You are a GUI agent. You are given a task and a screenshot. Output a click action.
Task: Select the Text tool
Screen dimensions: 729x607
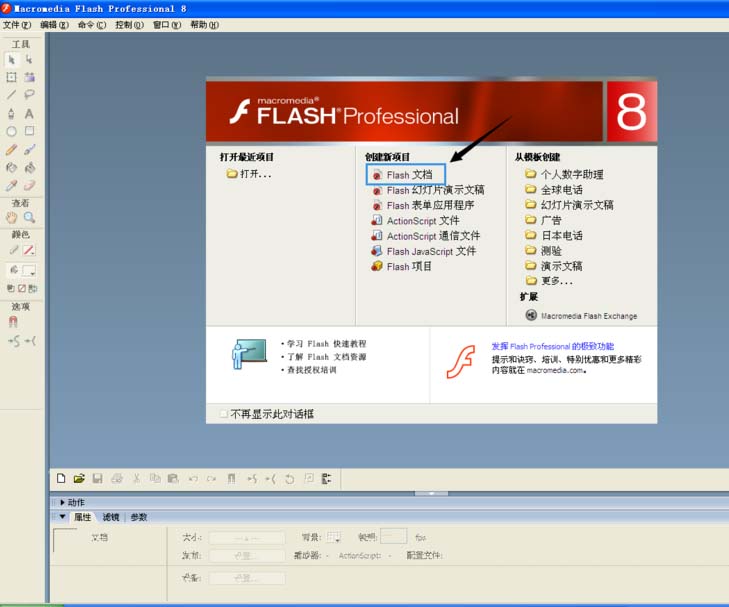point(29,113)
